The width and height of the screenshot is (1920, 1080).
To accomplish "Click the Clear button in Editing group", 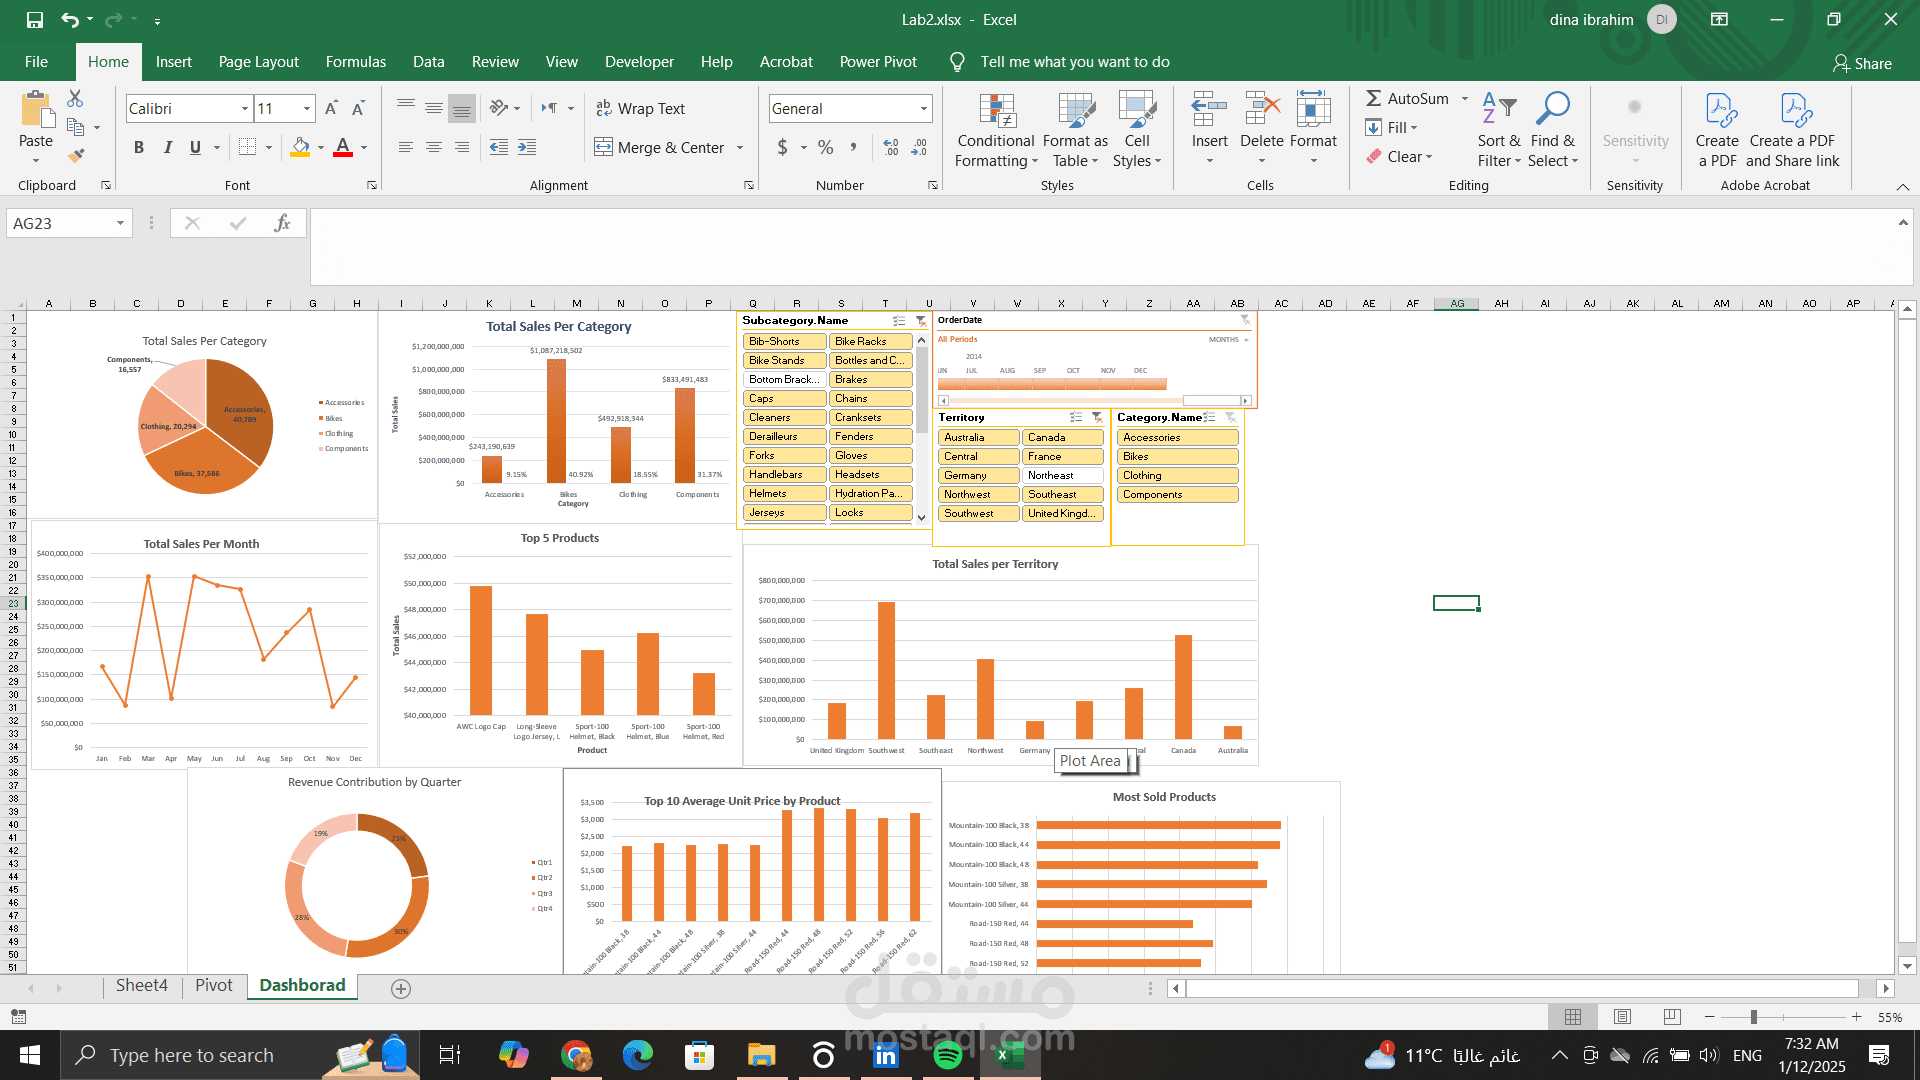I will coord(1399,157).
